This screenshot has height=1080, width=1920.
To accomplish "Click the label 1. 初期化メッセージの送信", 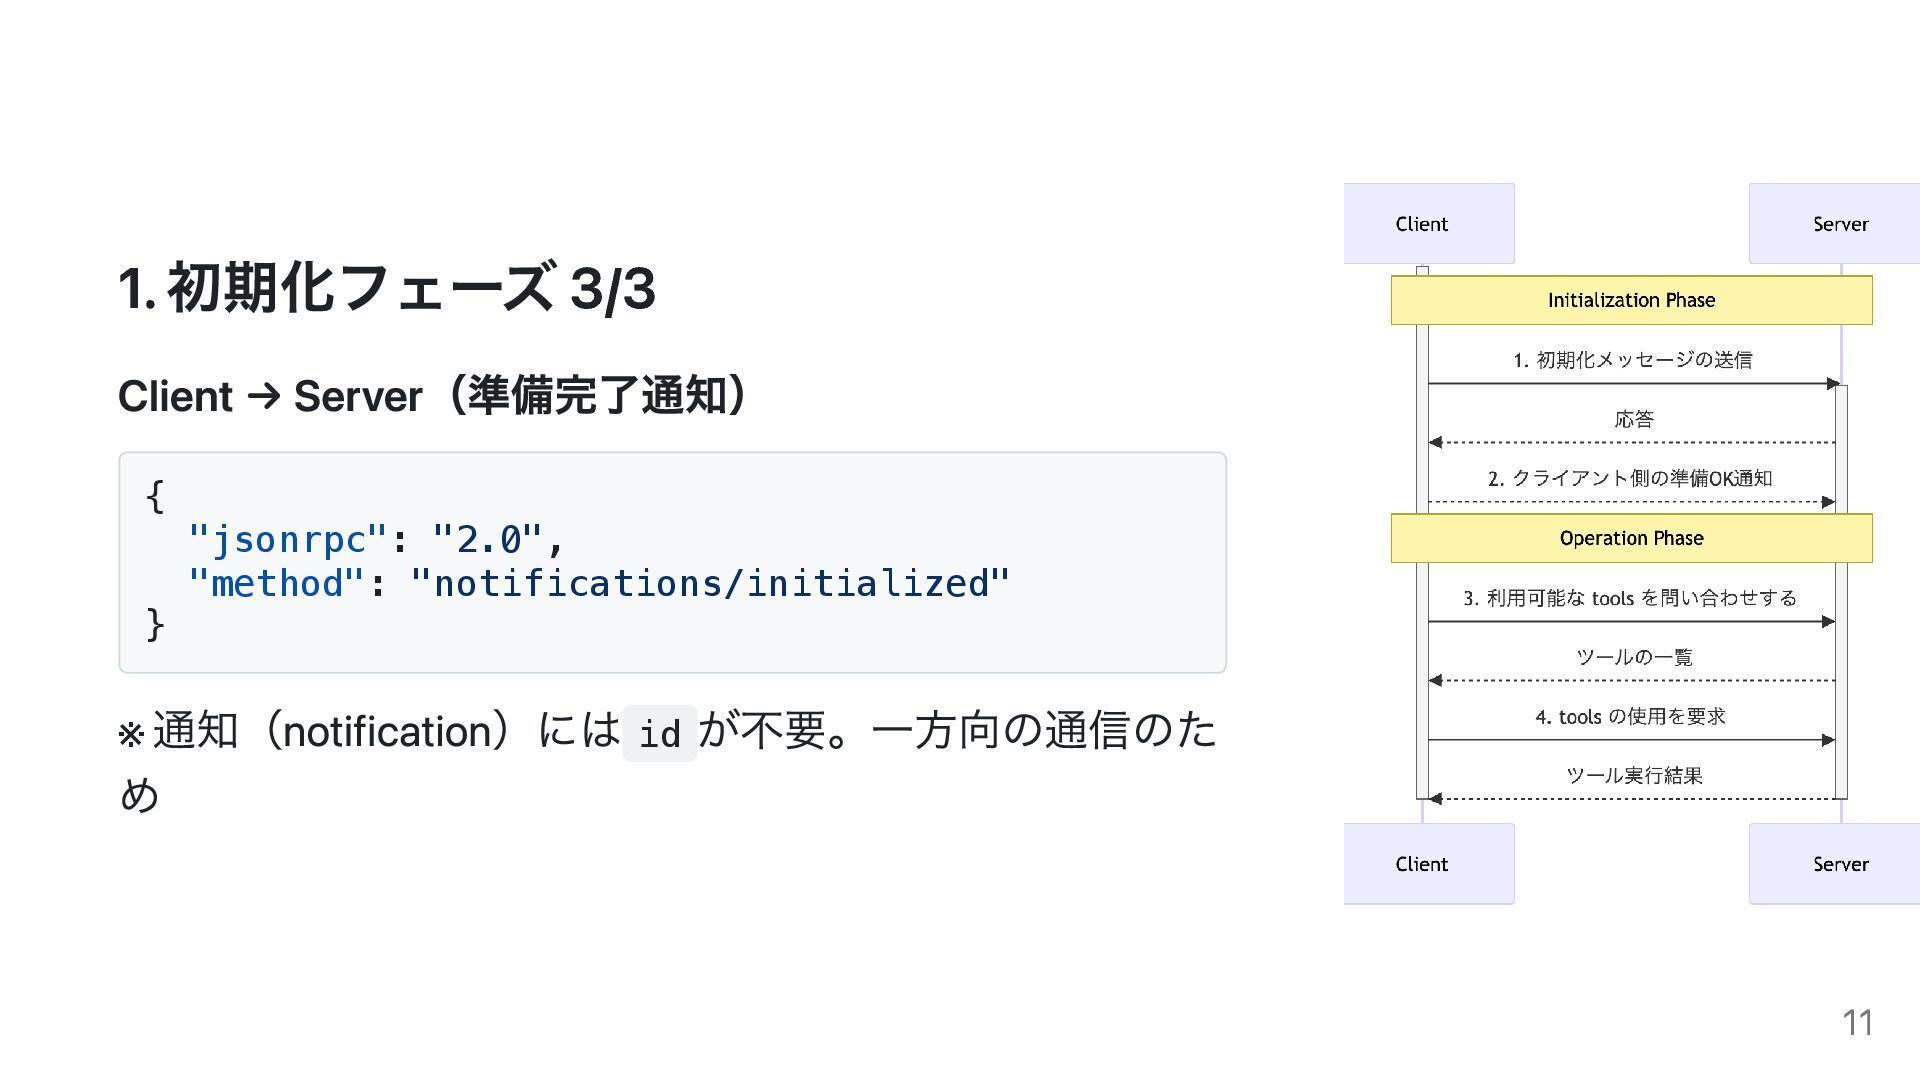I will coord(1632,360).
